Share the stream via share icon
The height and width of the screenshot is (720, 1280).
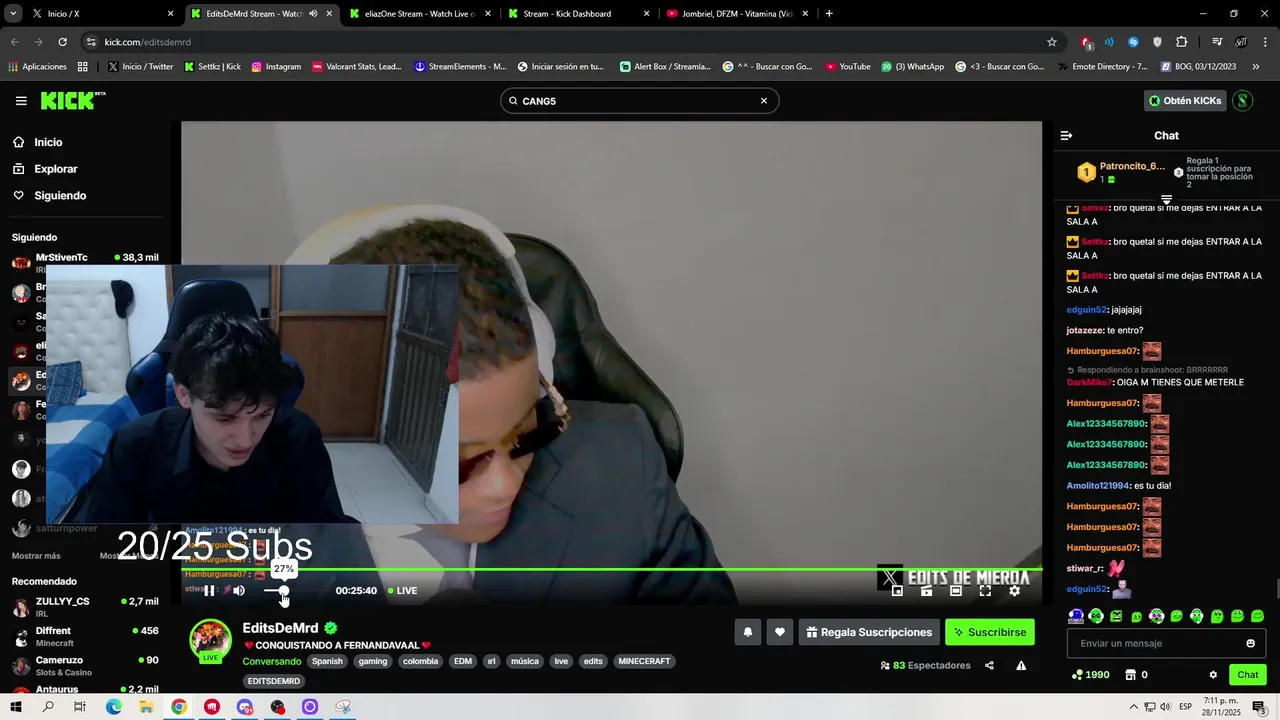click(989, 665)
